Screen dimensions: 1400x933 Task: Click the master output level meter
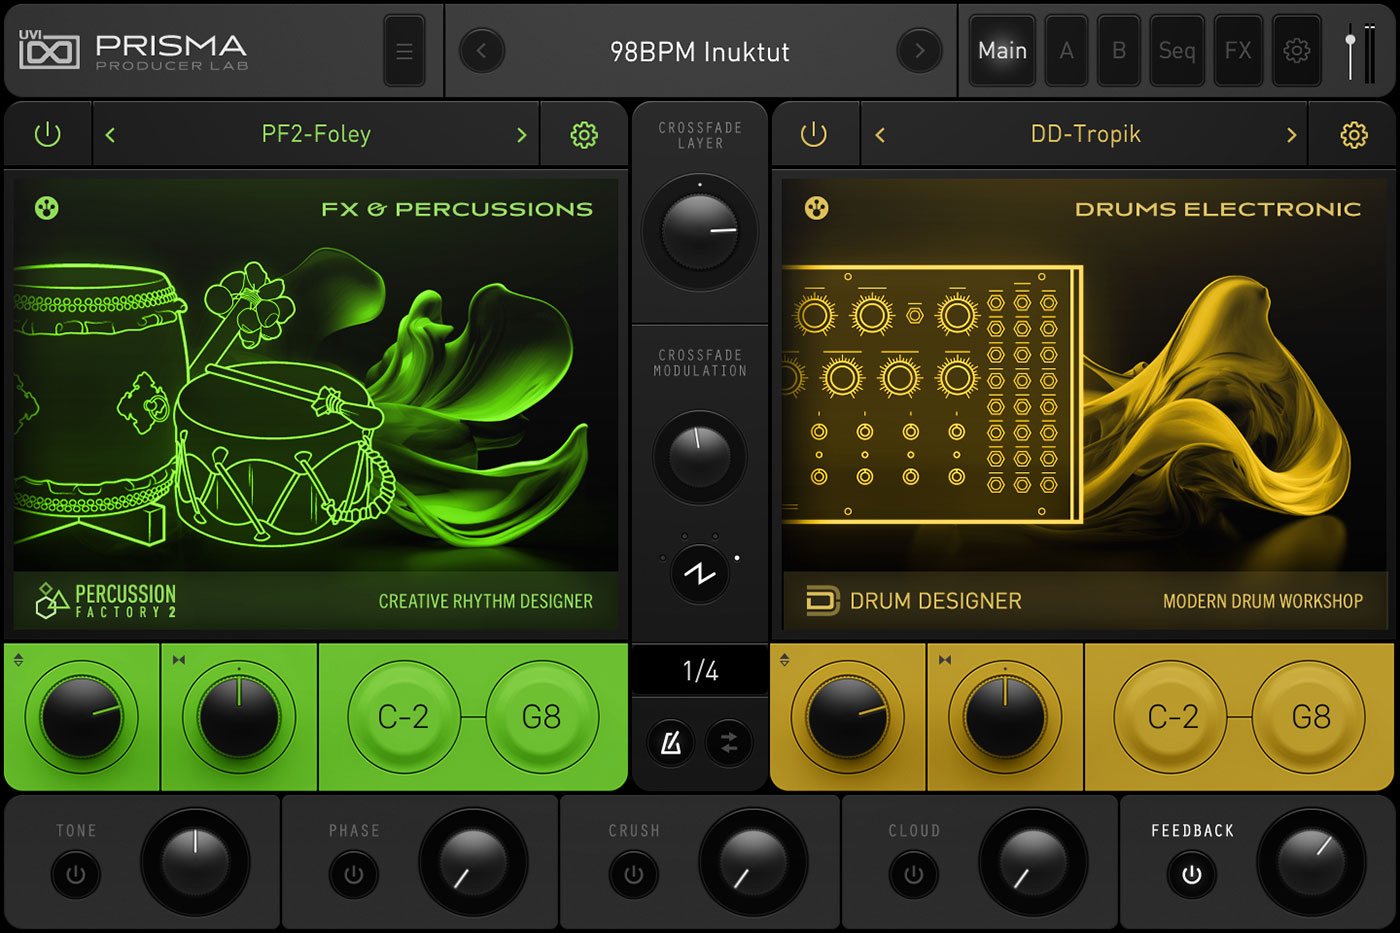tap(1370, 52)
